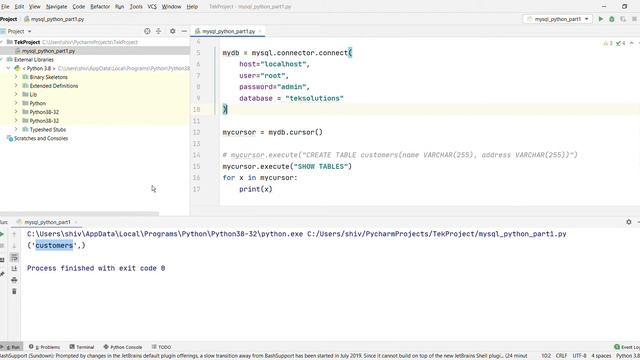The height and width of the screenshot is (360, 640).
Task: Click scroll to end icon in Run console
Action: (14, 269)
